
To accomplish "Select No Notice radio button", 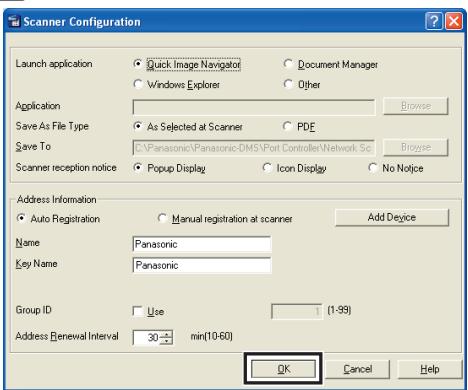I will tap(373, 168).
